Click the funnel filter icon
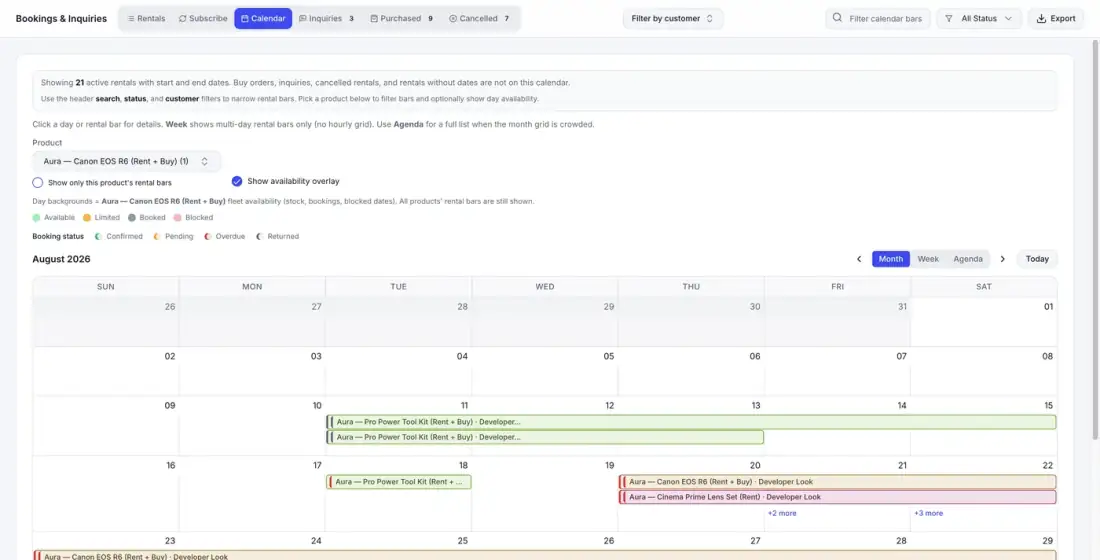 pyautogui.click(x=948, y=19)
